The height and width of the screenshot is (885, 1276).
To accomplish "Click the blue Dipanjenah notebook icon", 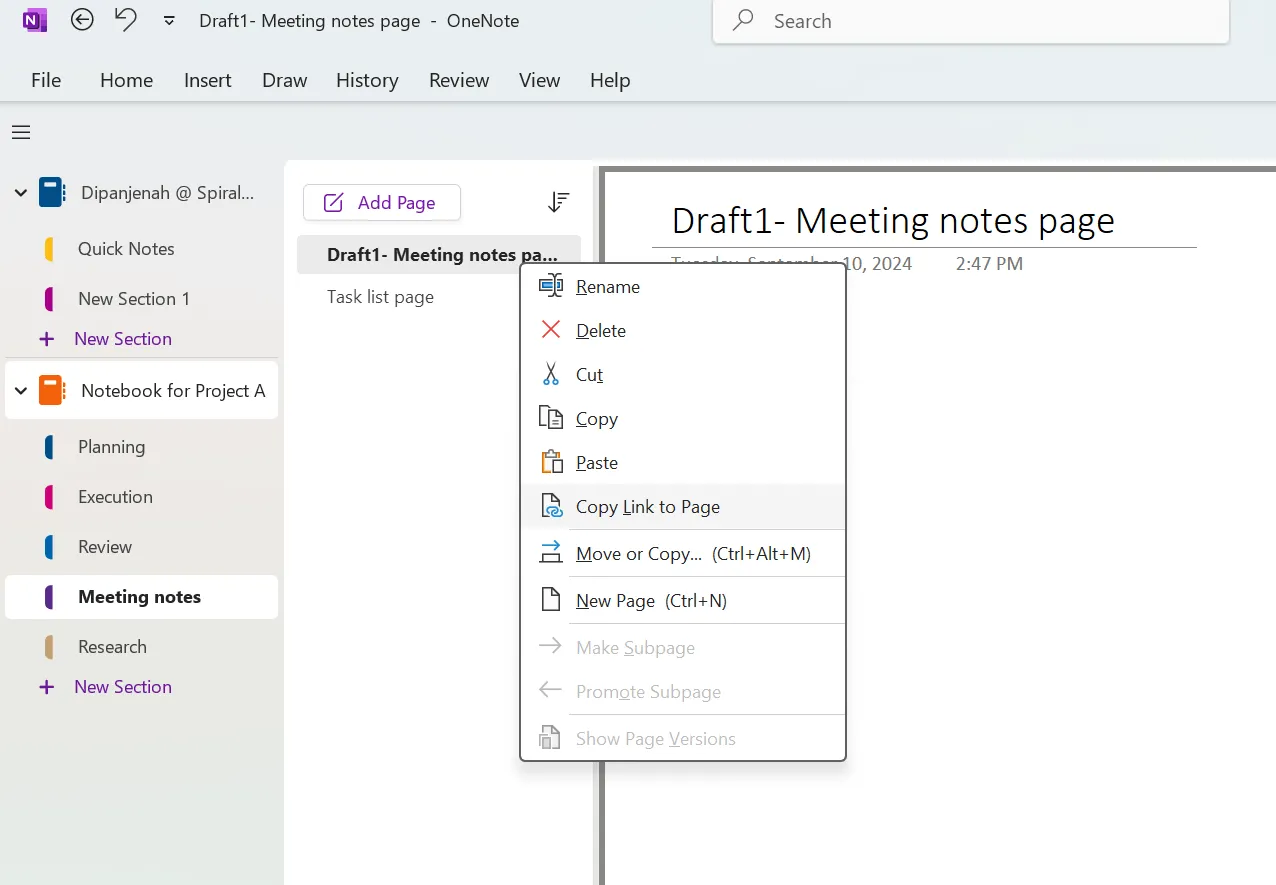I will tap(52, 192).
